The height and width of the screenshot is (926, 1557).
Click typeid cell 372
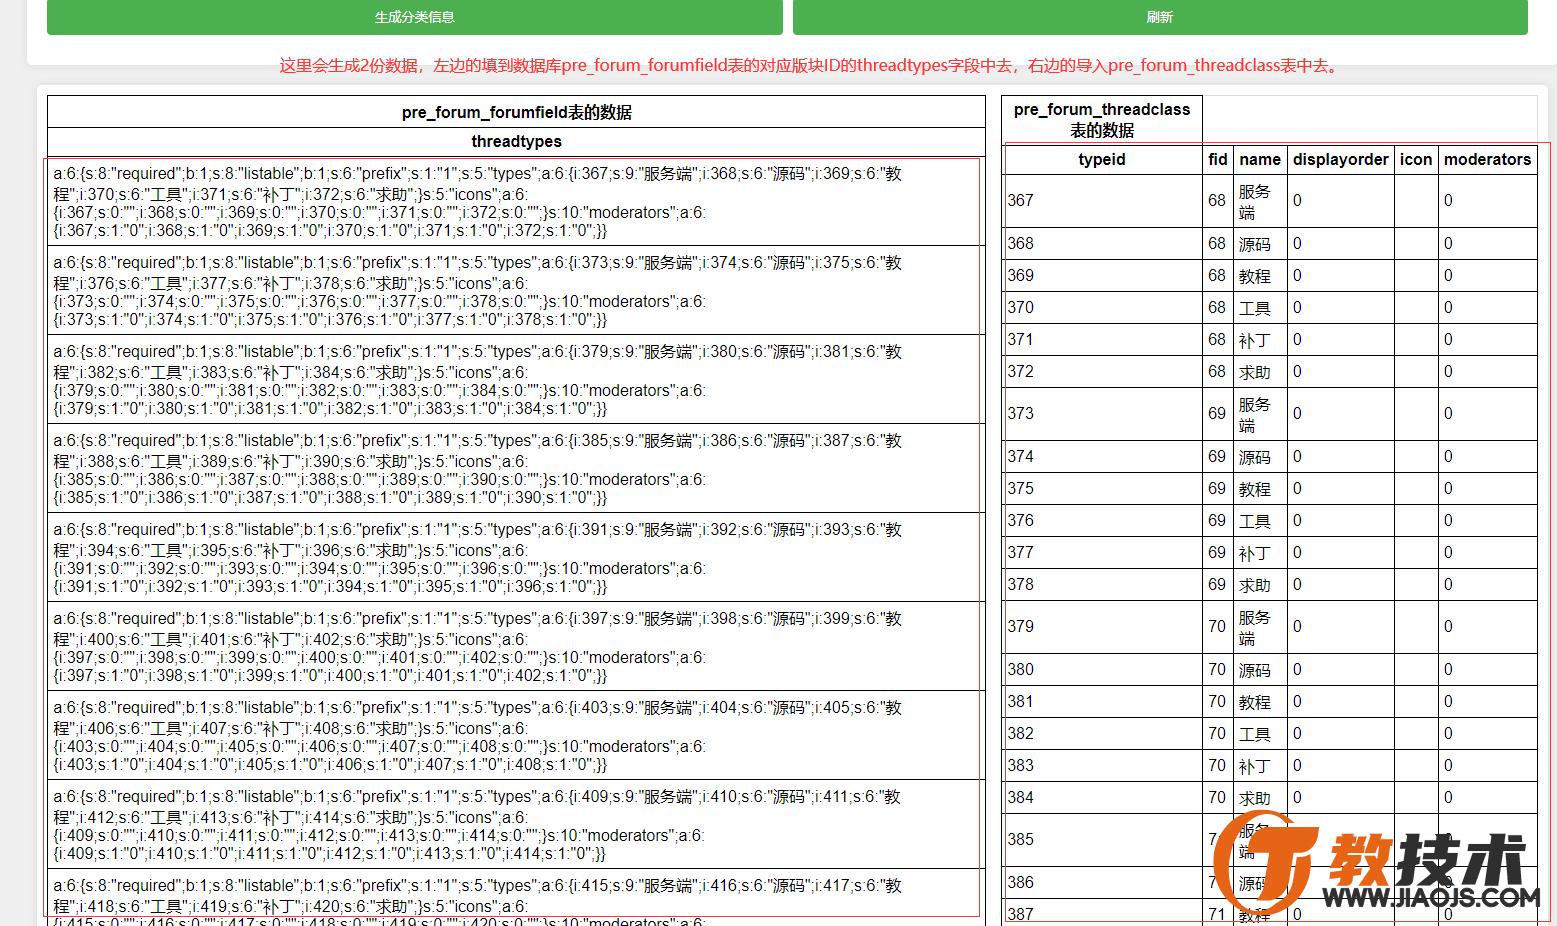click(x=1102, y=371)
